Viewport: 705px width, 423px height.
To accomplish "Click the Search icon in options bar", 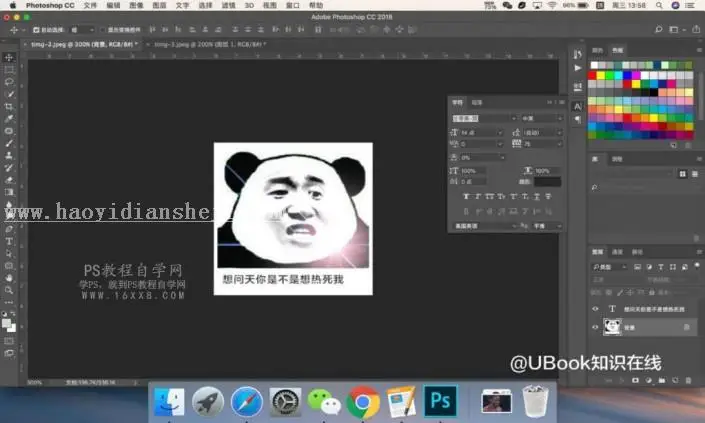I will tap(659, 30).
